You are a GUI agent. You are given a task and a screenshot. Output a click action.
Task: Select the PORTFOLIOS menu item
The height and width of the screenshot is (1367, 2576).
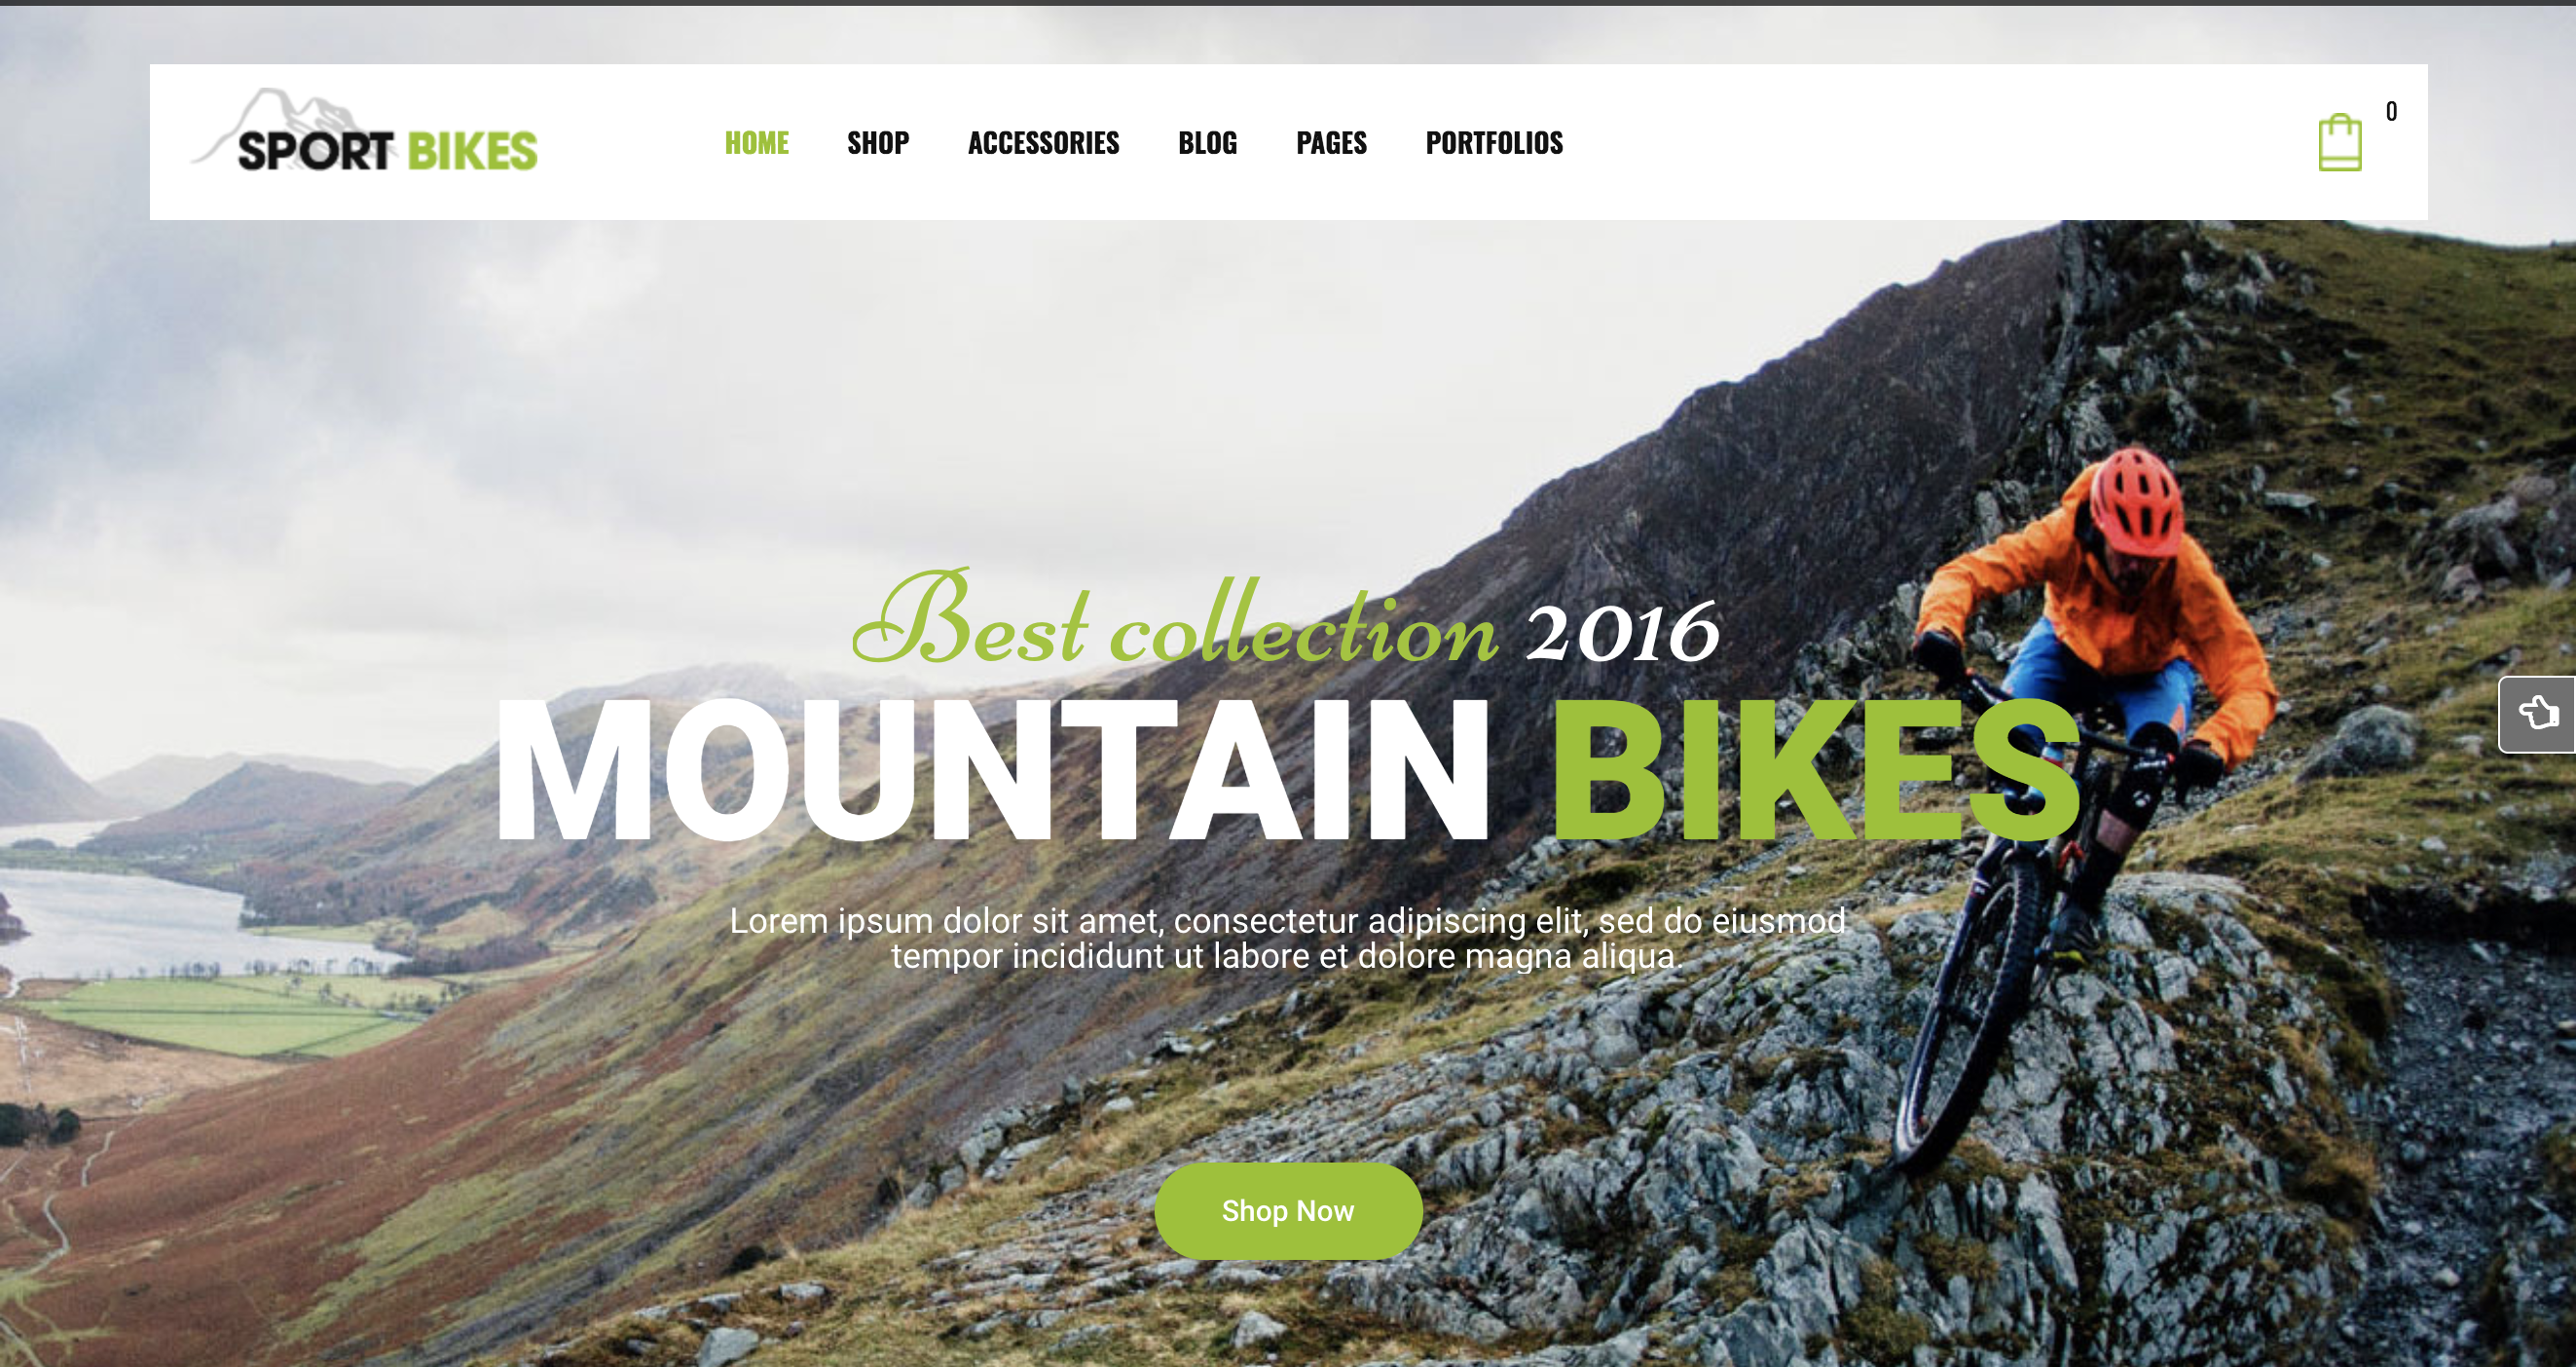click(x=1494, y=143)
